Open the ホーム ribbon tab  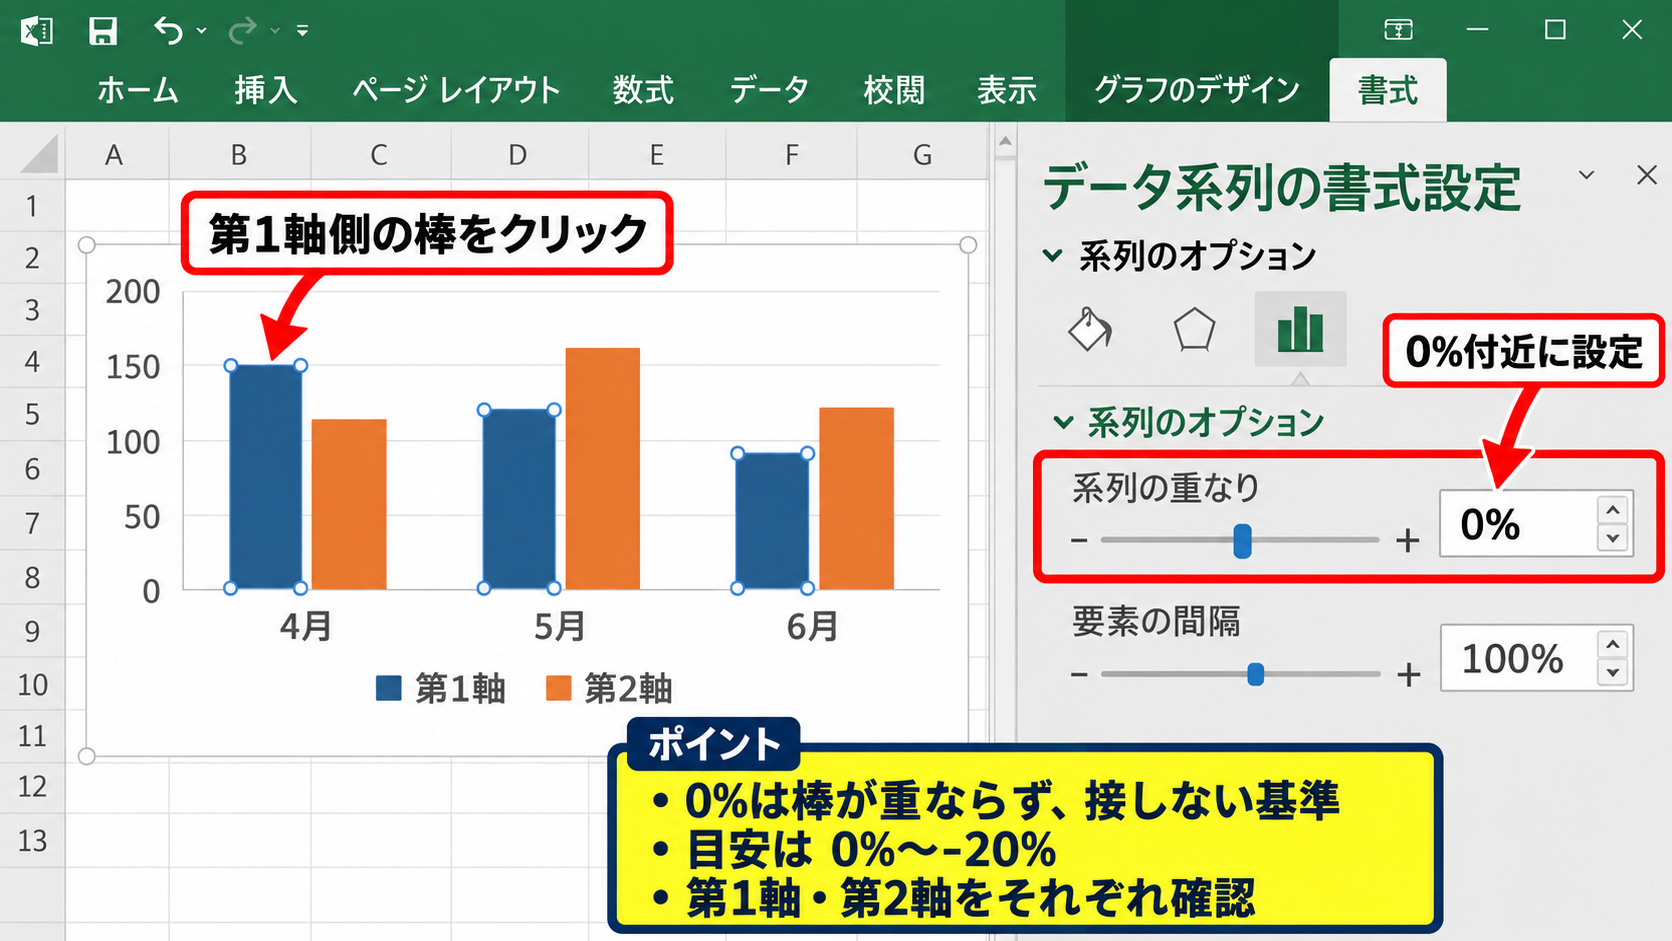[x=138, y=90]
